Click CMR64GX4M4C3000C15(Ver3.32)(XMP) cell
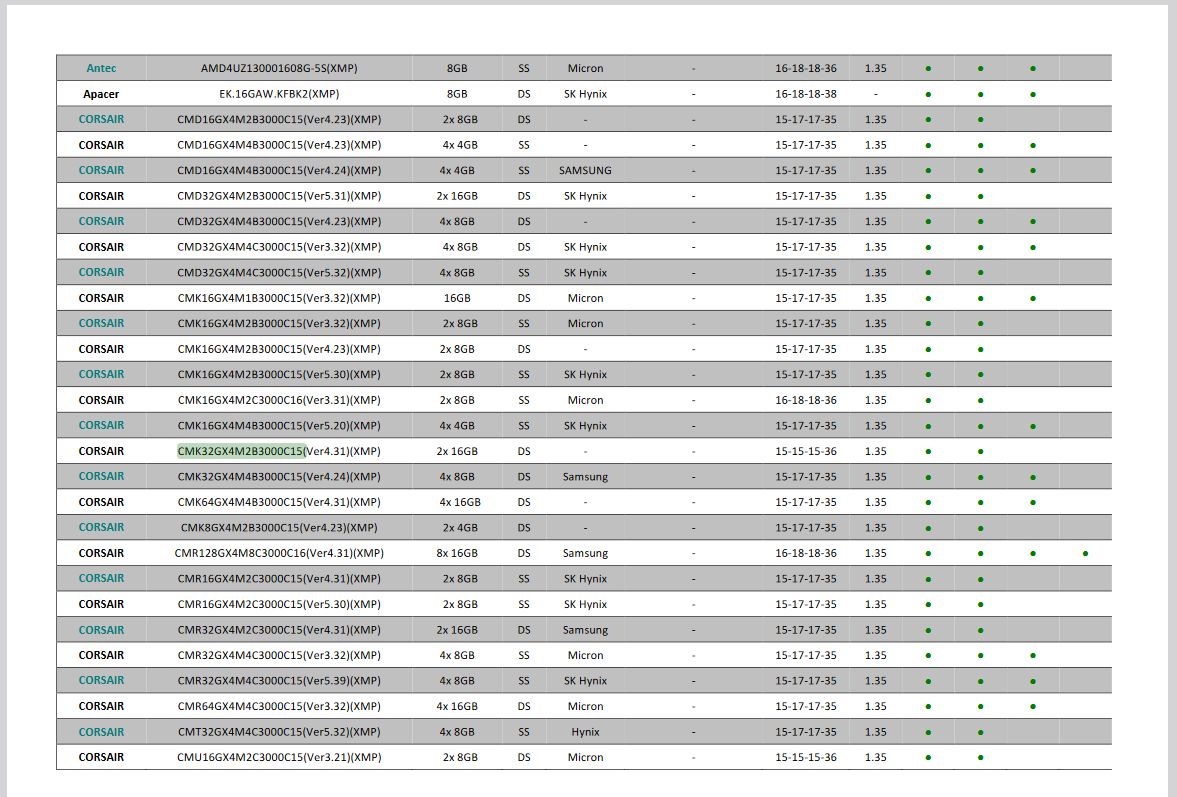This screenshot has width=1177, height=797. point(279,706)
